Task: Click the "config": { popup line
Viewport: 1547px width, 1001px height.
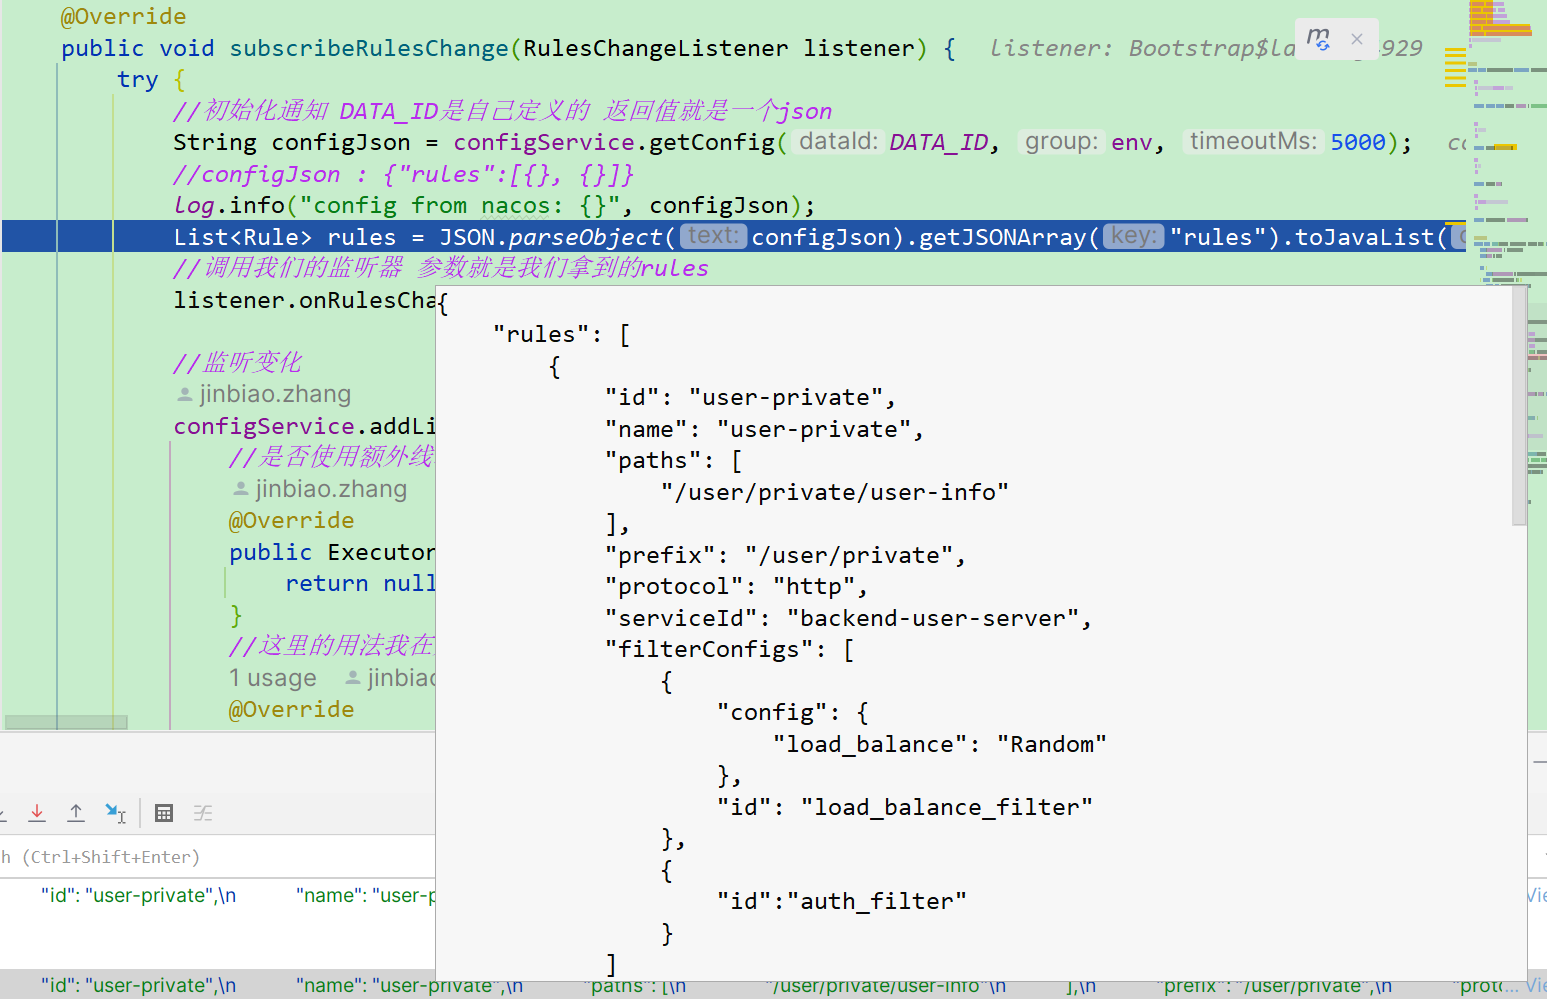Action: [x=793, y=712]
